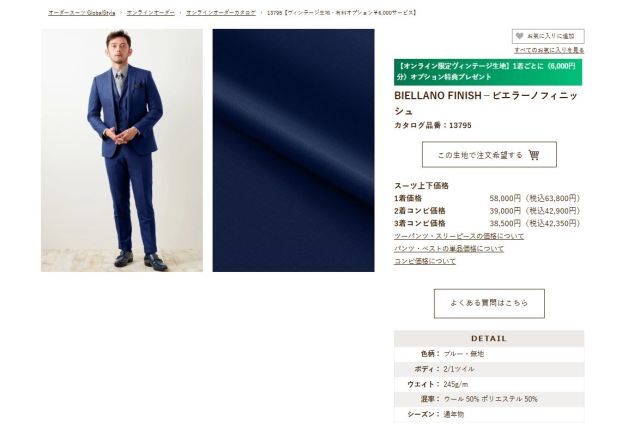
Task: Open パンツ・ベストの単品価格について link
Action: [449, 248]
